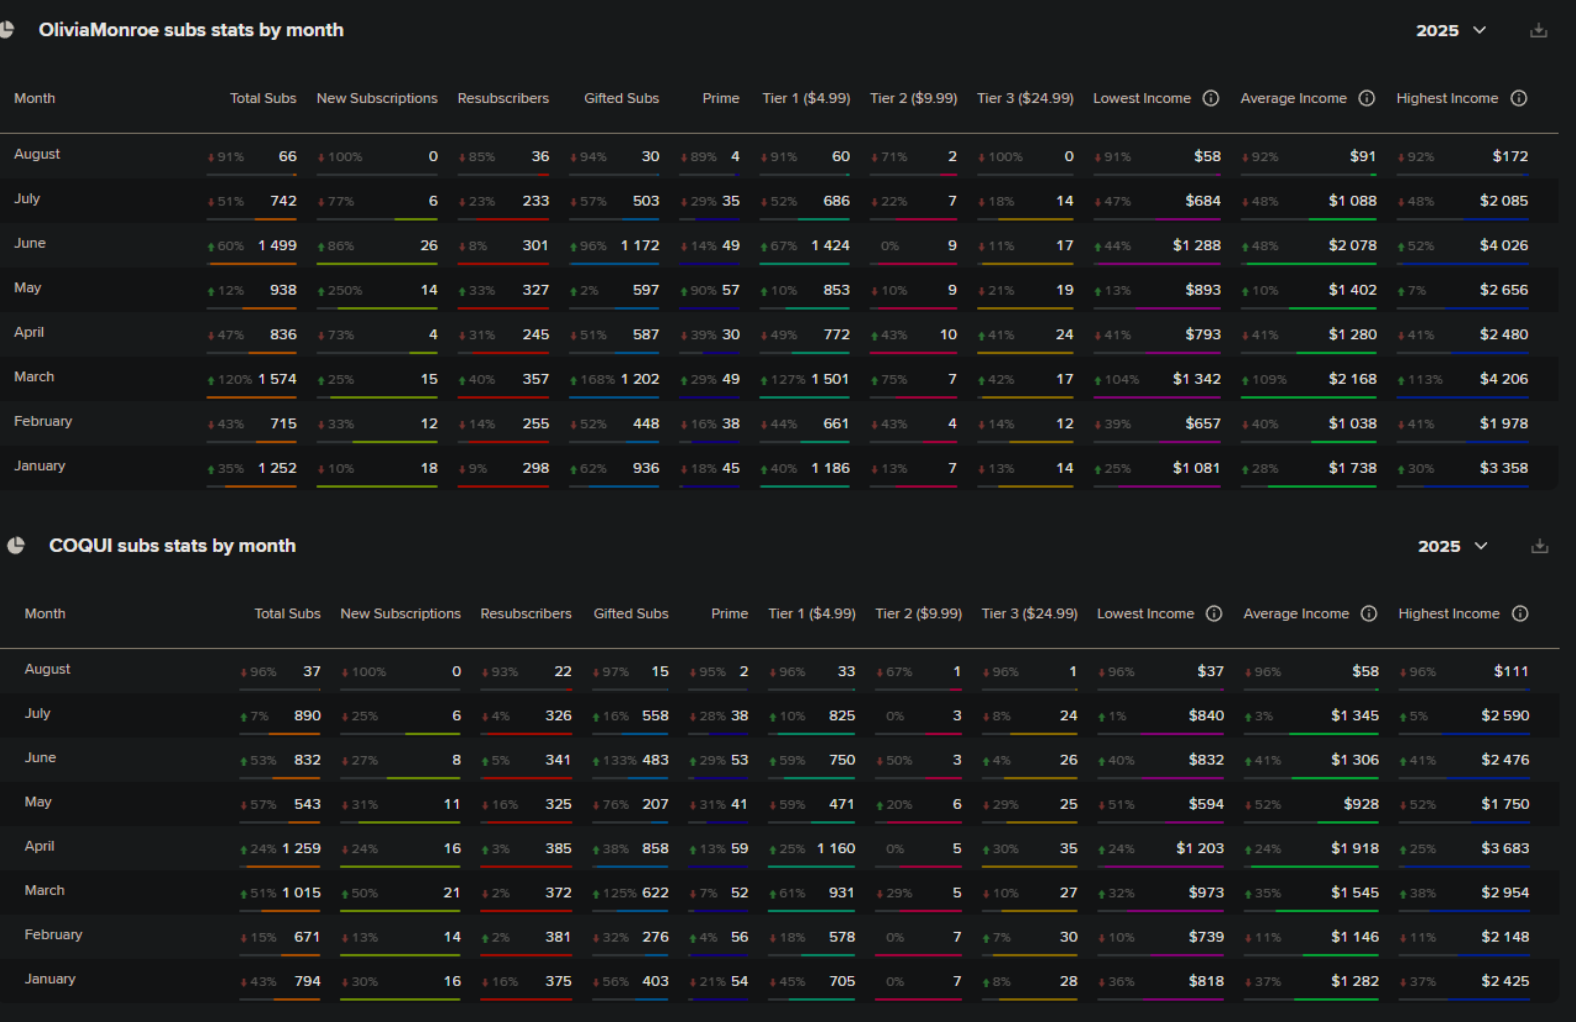
Task: Click OliviaMonroe June total subs value 1 499
Action: pyautogui.click(x=277, y=245)
